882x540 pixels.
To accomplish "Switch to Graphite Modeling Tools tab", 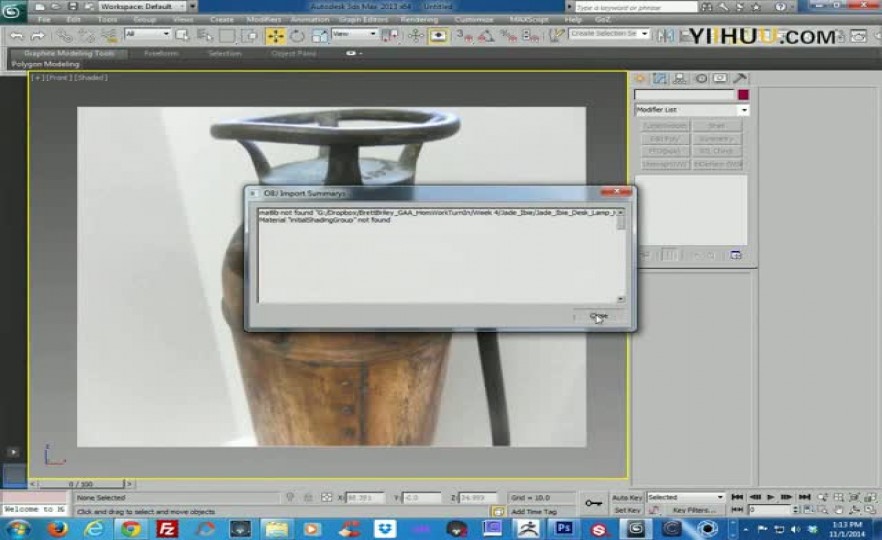I will [x=69, y=53].
